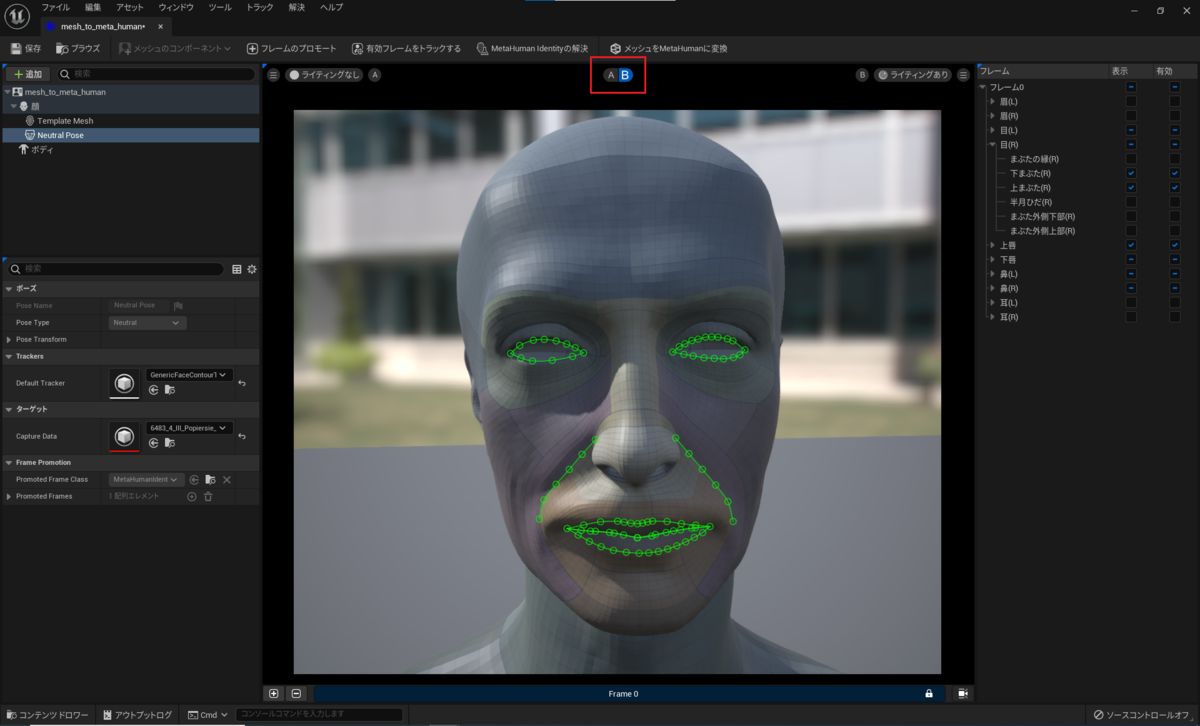Open the MetaHumanIdent class dropdown
The image size is (1200, 726).
click(146, 480)
